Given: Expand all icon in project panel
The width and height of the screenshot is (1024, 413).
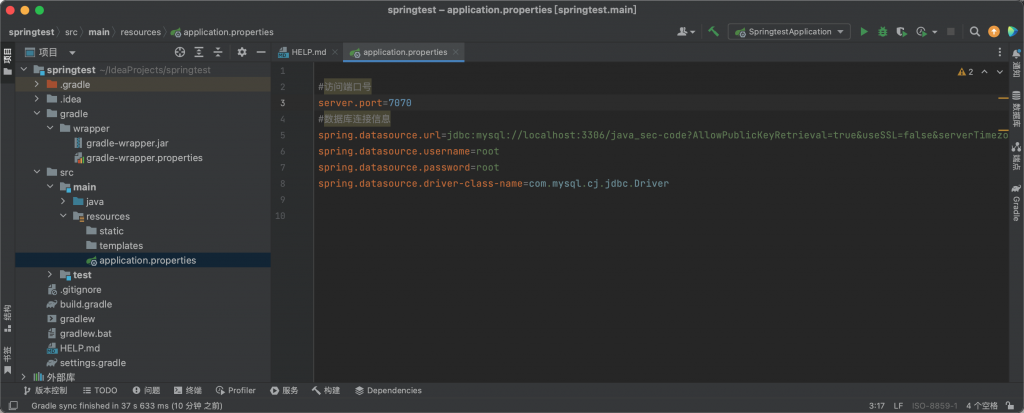Looking at the screenshot, I should 199,52.
